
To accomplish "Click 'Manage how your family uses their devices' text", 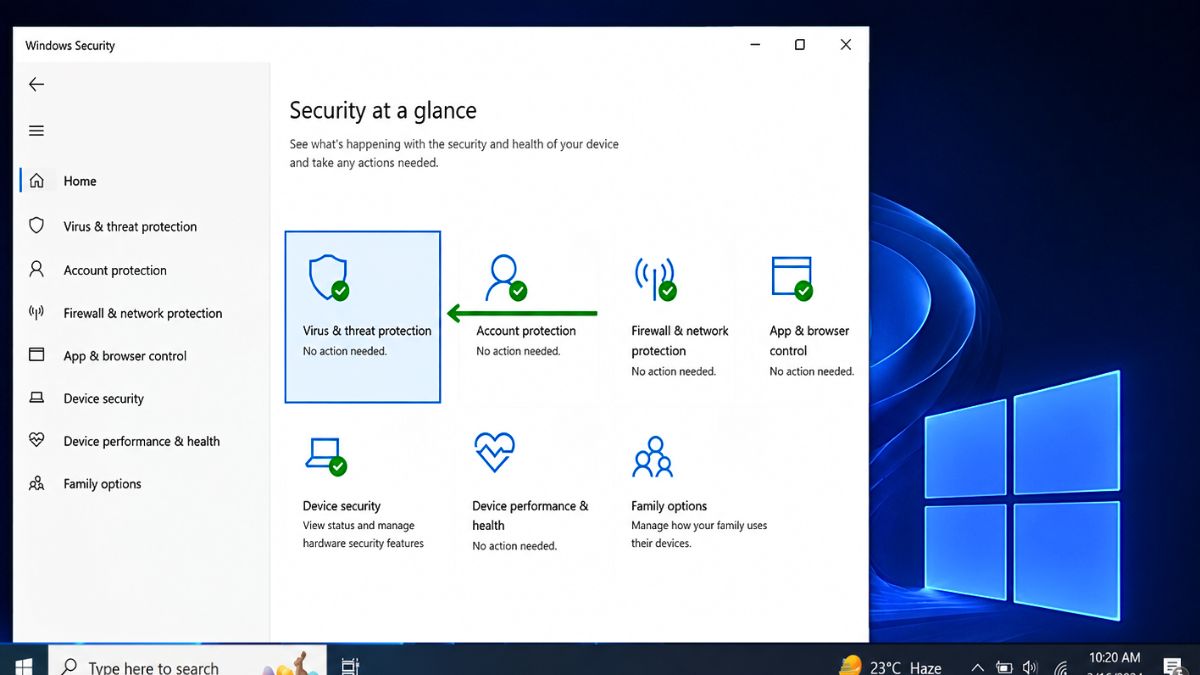I will 699,535.
